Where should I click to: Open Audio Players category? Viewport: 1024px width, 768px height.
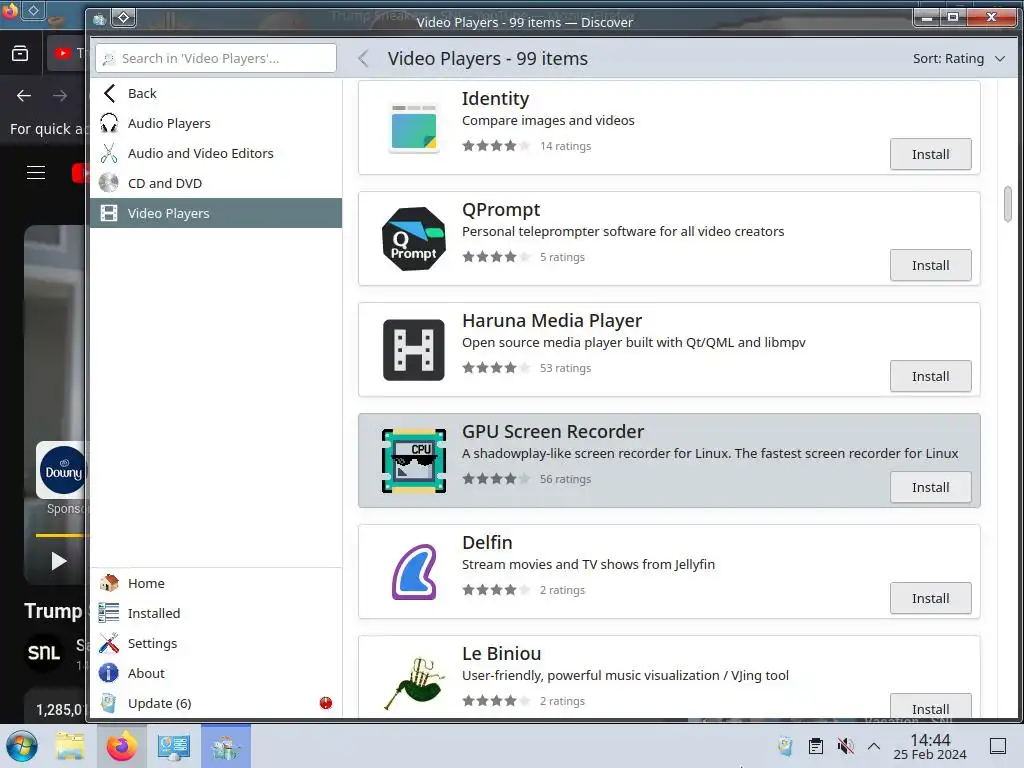tap(216, 123)
